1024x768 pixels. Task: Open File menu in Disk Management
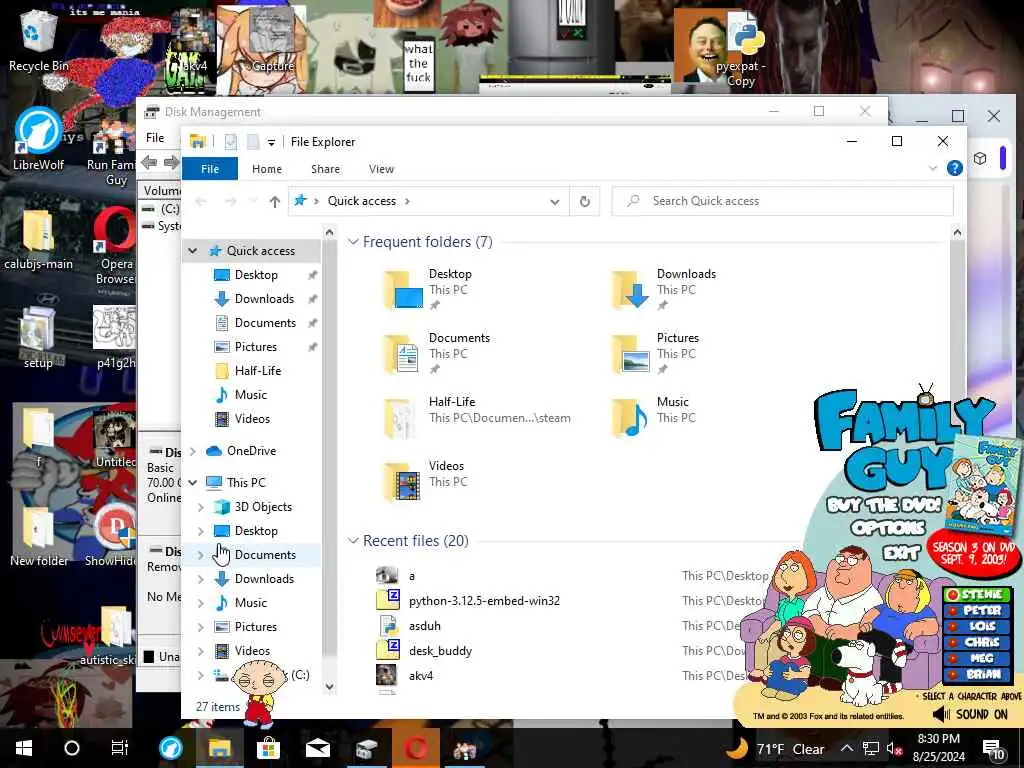tap(155, 138)
